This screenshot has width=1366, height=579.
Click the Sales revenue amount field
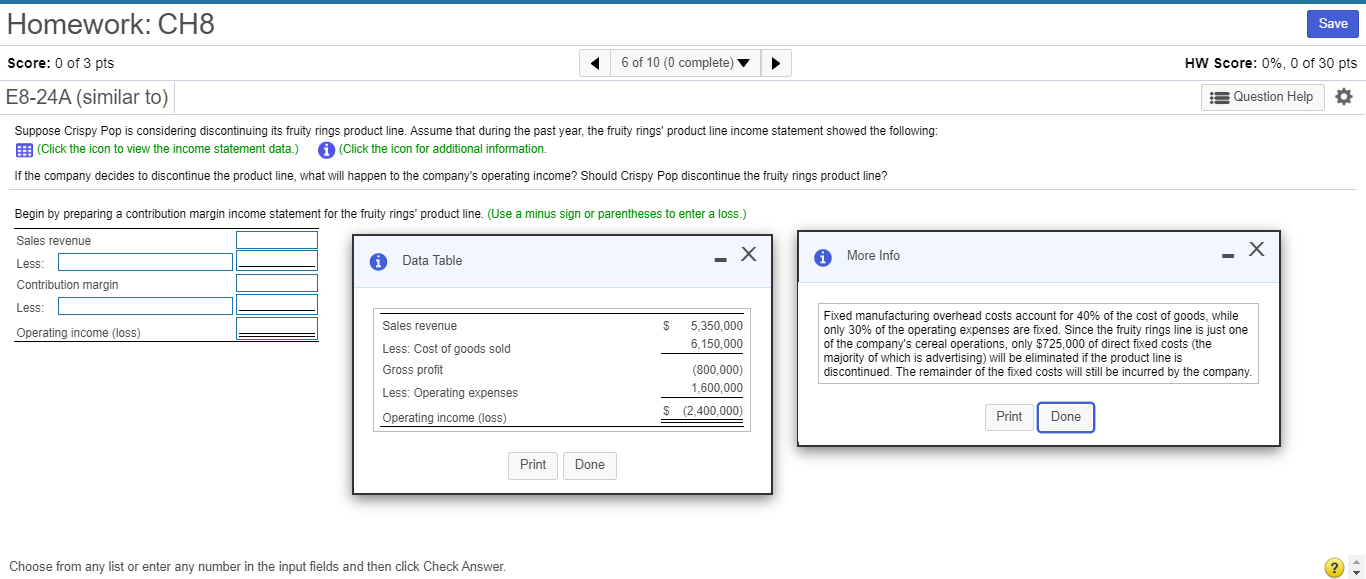coord(277,240)
